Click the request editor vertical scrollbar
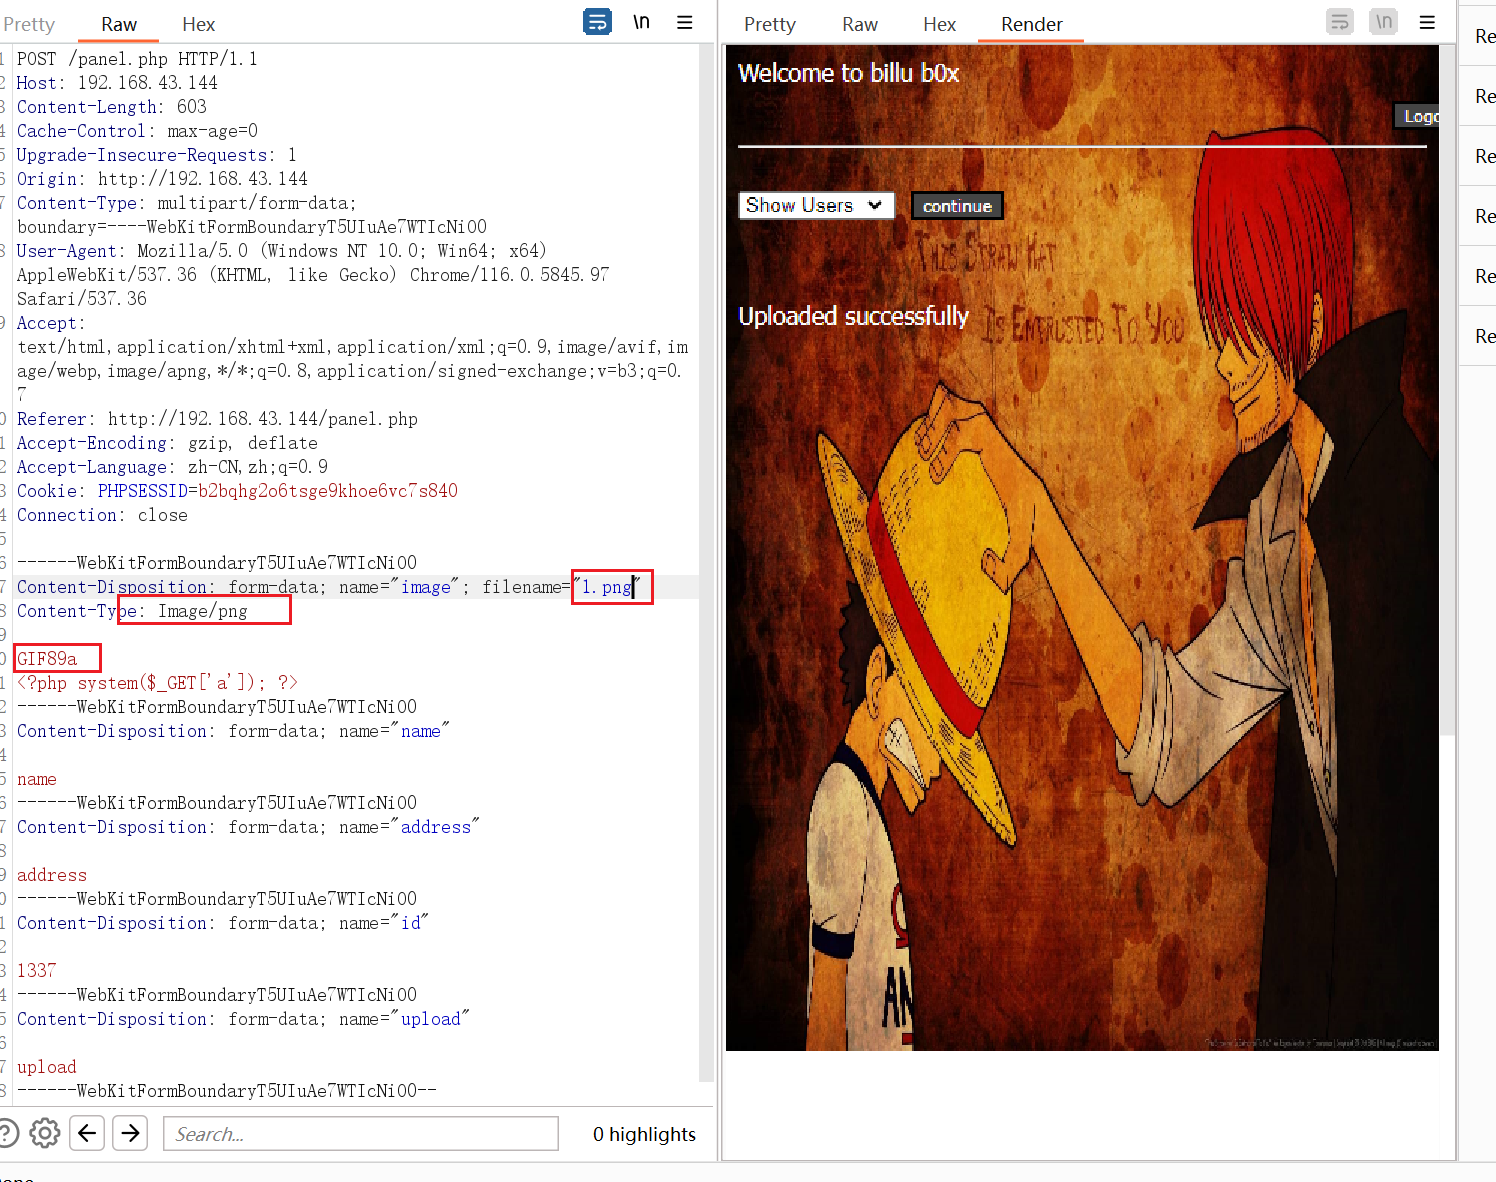This screenshot has height=1182, width=1496. point(707,560)
